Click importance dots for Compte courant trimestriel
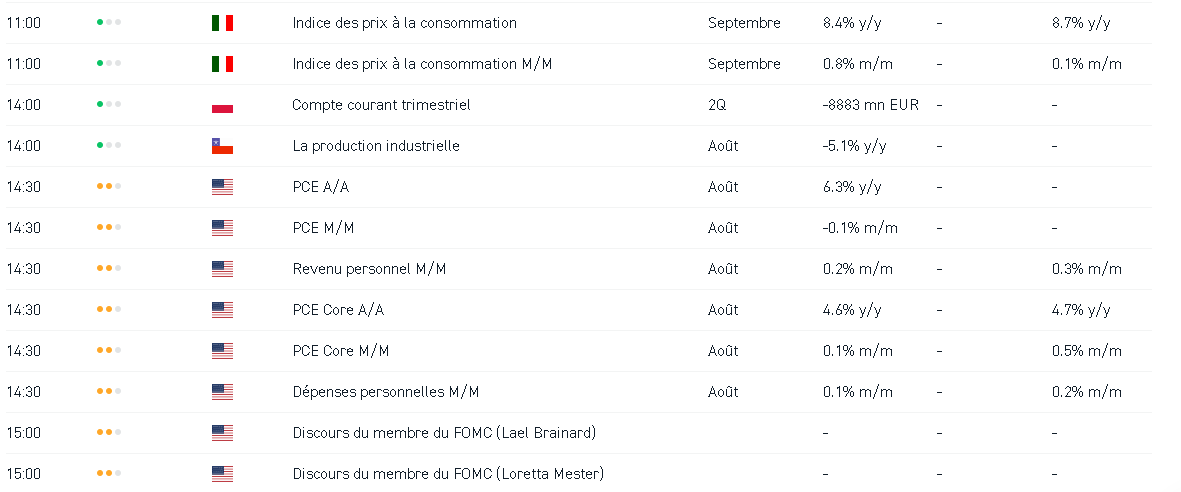Image resolution: width=1181 pixels, height=492 pixels. point(109,105)
